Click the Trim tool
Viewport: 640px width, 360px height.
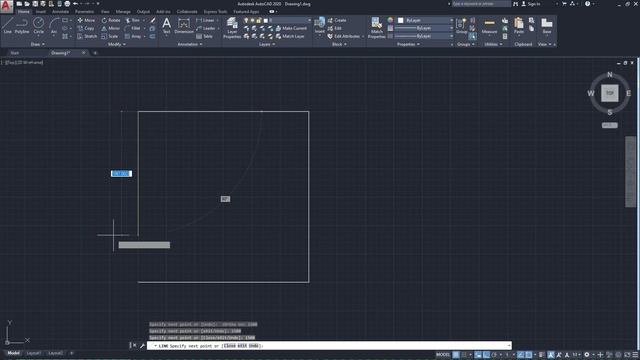click(x=133, y=20)
